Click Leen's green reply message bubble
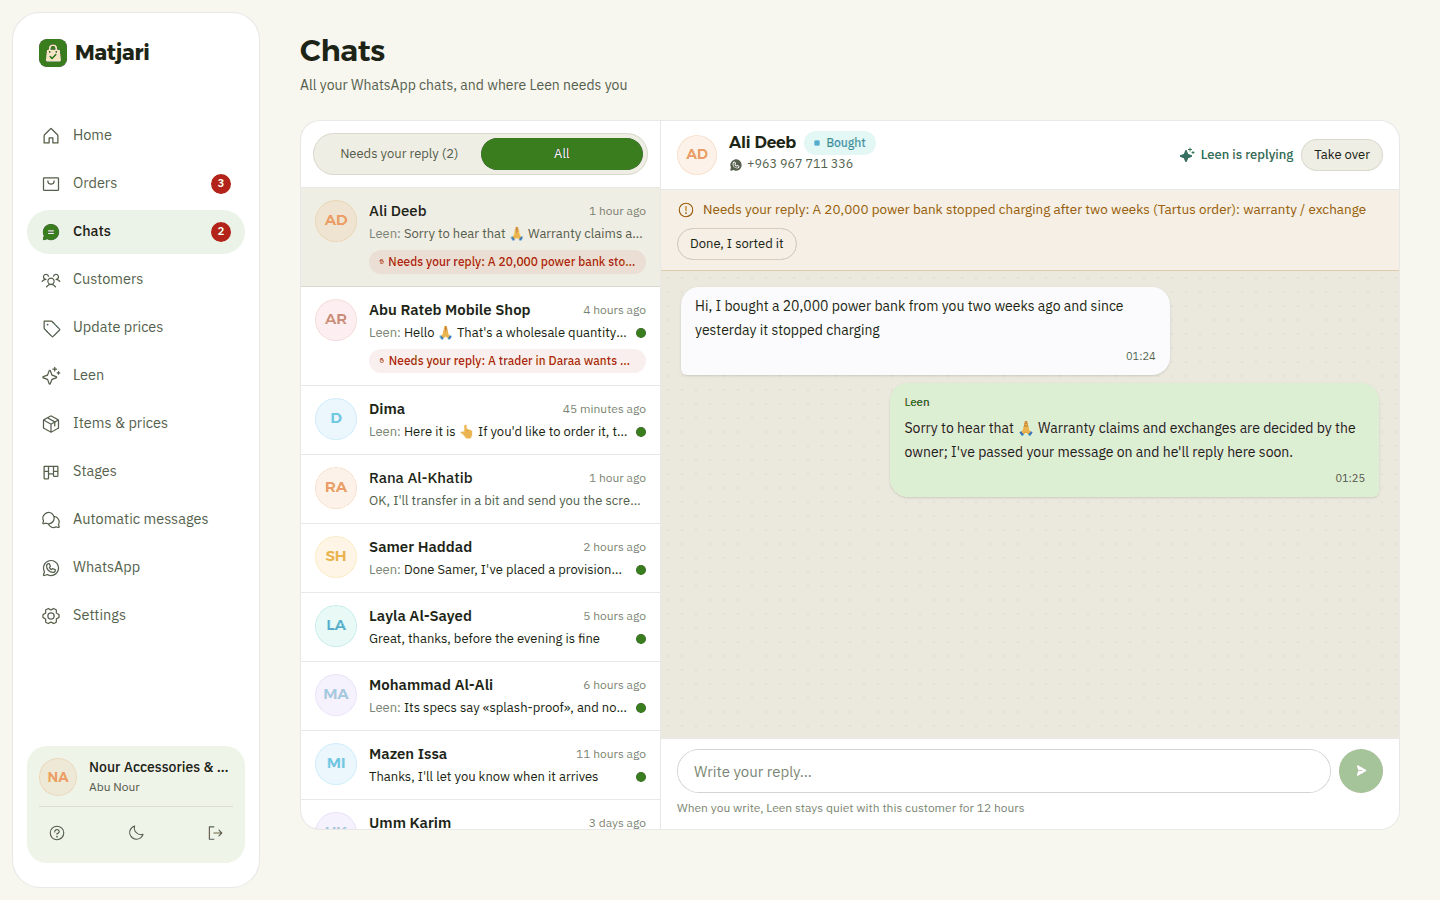This screenshot has width=1440, height=900. point(1135,441)
